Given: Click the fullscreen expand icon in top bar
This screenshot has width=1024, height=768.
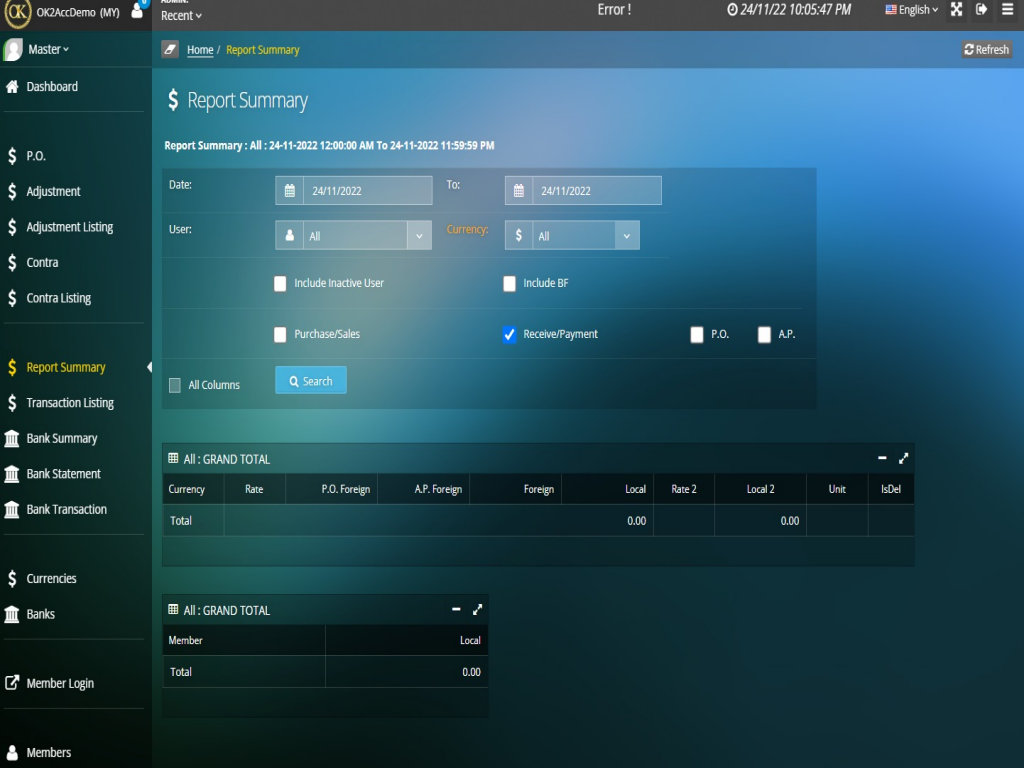Looking at the screenshot, I should click(x=956, y=10).
